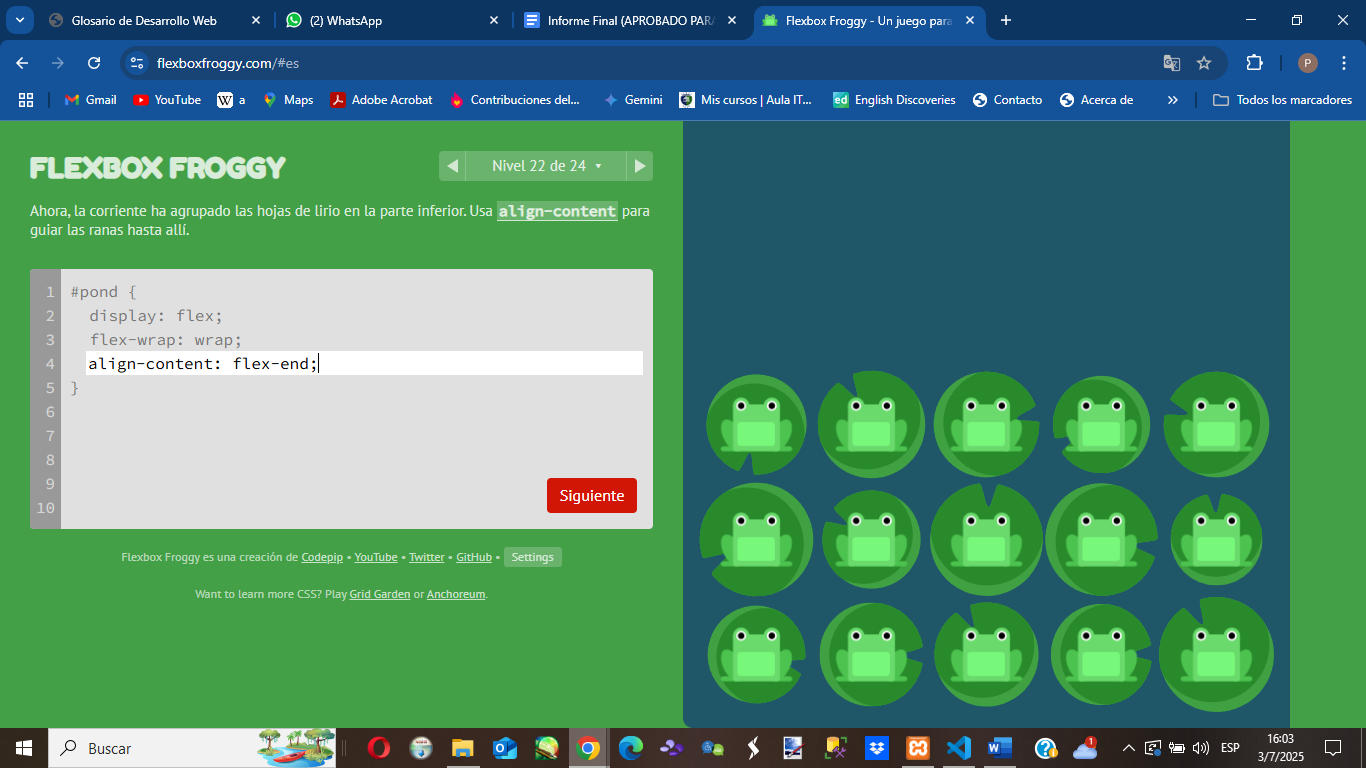
Task: Open the Twitter link
Action: click(427, 557)
